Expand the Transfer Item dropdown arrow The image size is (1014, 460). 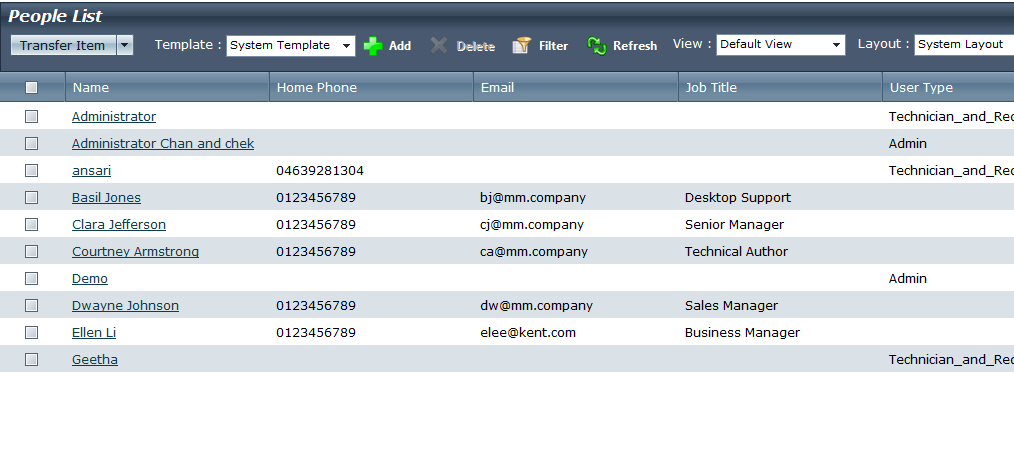[125, 45]
